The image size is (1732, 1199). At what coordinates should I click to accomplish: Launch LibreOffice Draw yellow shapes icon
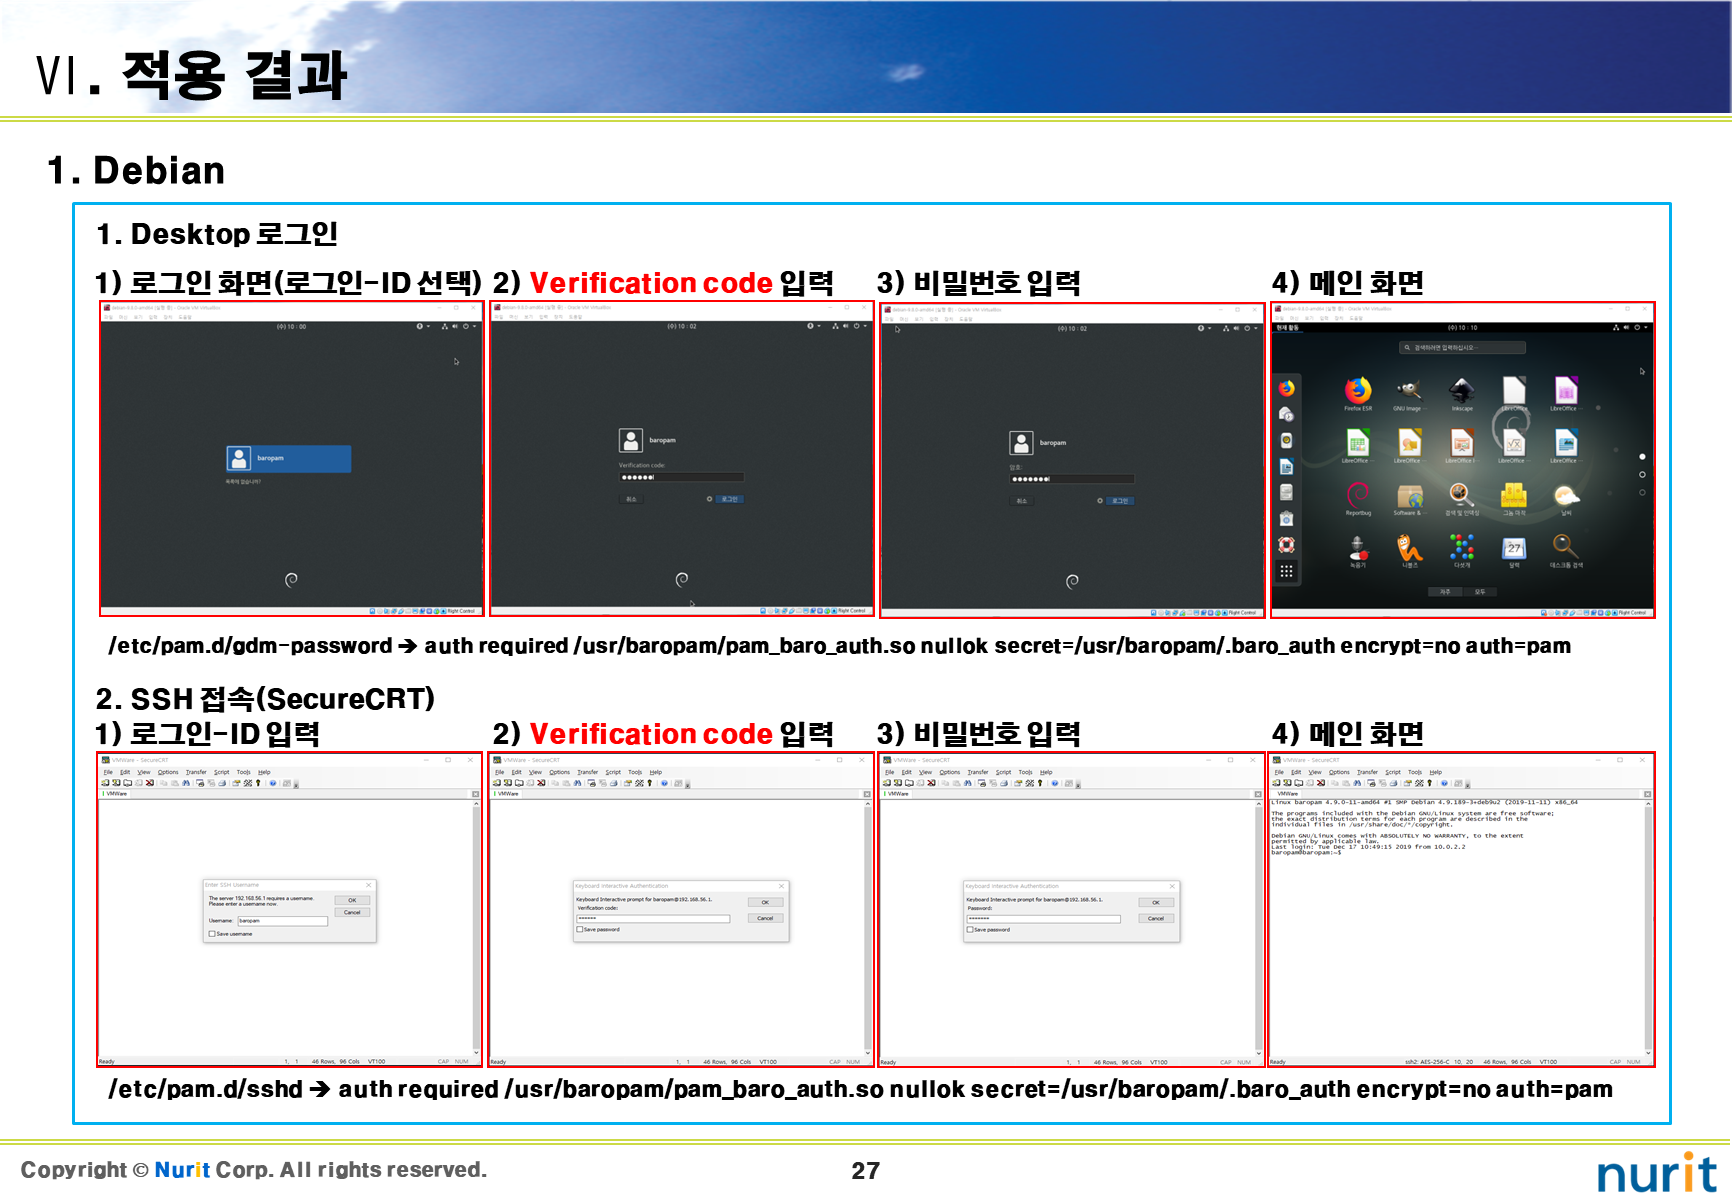pyautogui.click(x=1409, y=443)
